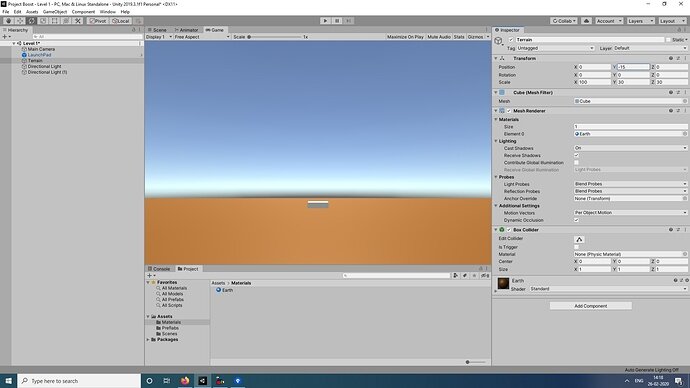This screenshot has height=388, width=690.
Task: Select the Rotate tool in the toolbar
Action: 31,21
